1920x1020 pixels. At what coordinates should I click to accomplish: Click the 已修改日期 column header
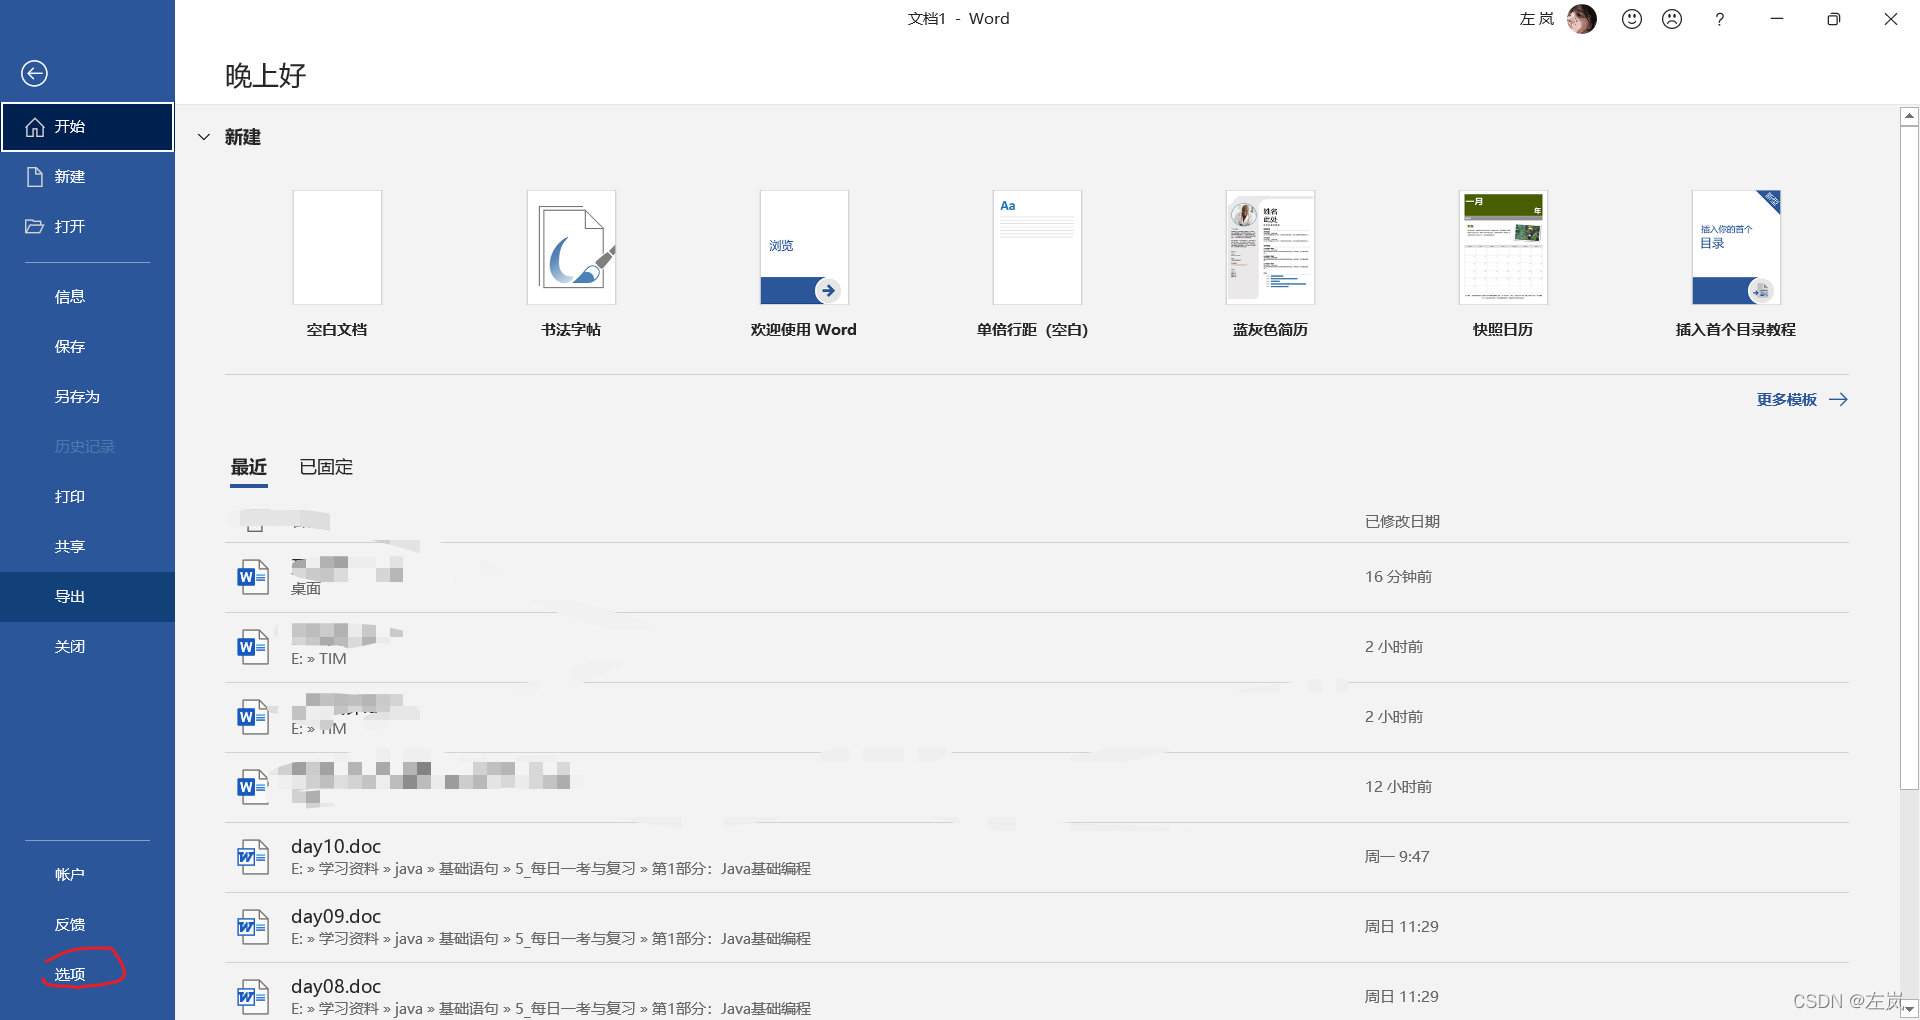[1402, 522]
